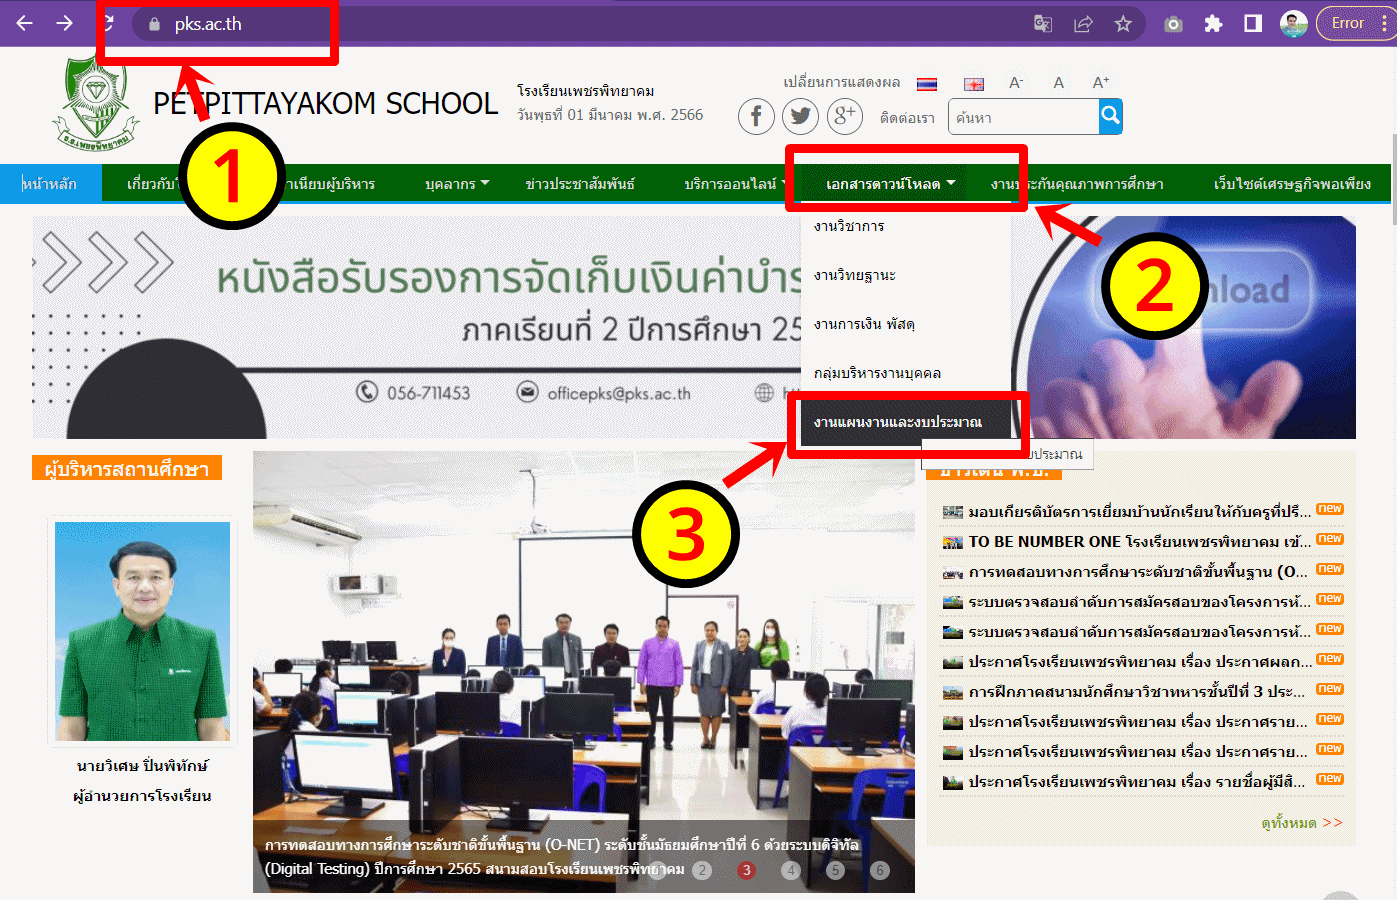
Task: Expand the เอกสารดาวน์โหลด dropdown menu
Action: [890, 184]
